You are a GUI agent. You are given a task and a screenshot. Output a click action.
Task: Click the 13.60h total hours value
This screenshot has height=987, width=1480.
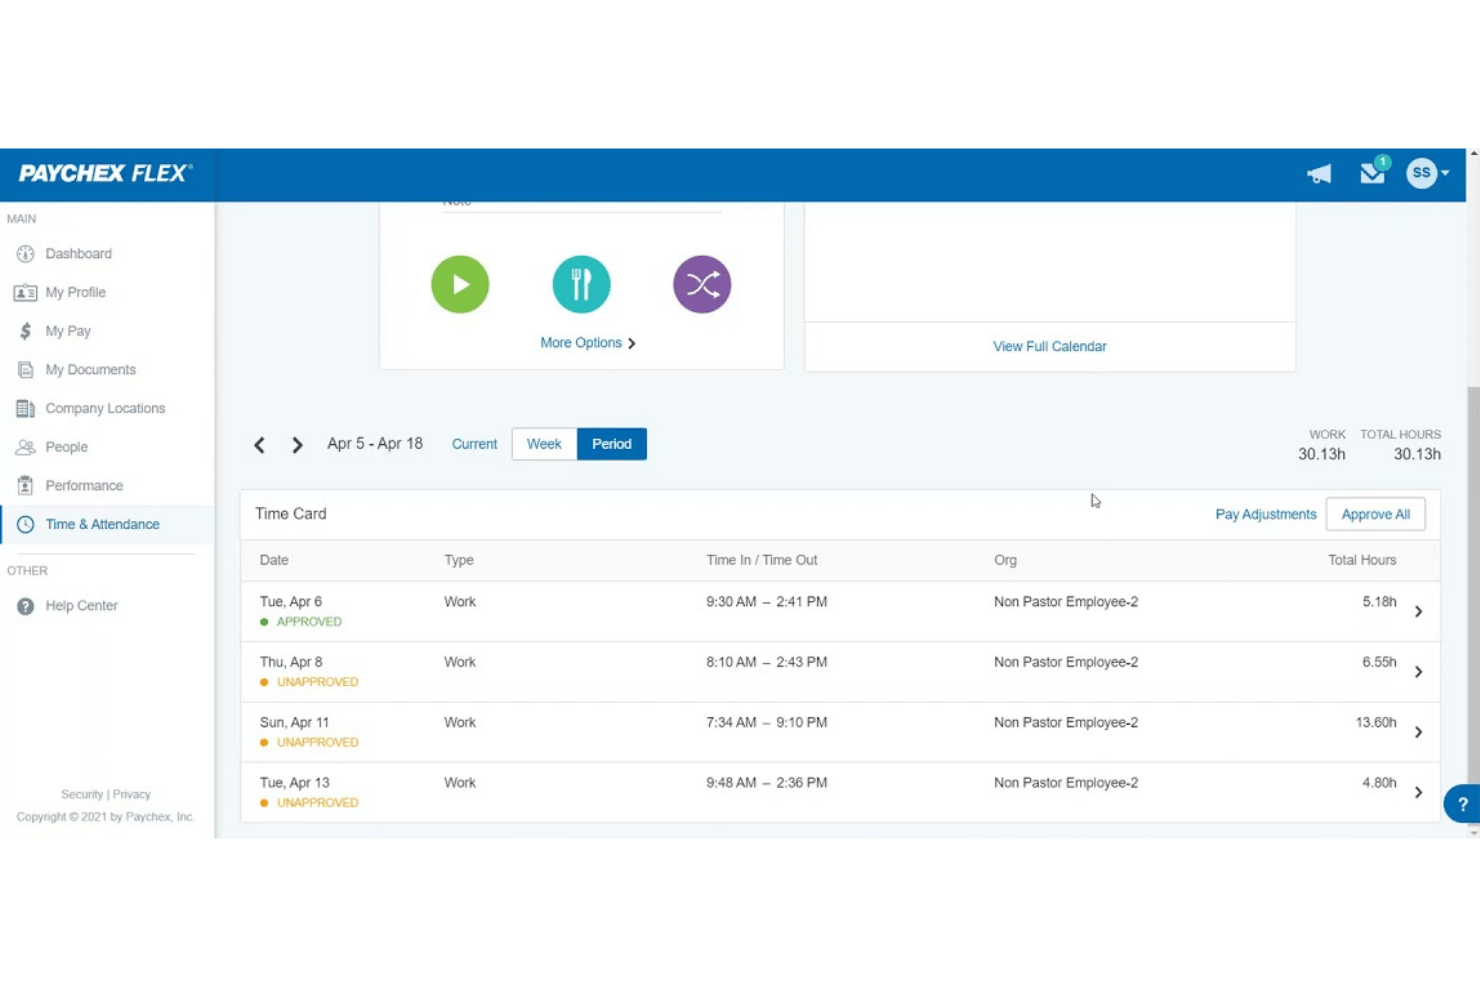[x=1376, y=722]
